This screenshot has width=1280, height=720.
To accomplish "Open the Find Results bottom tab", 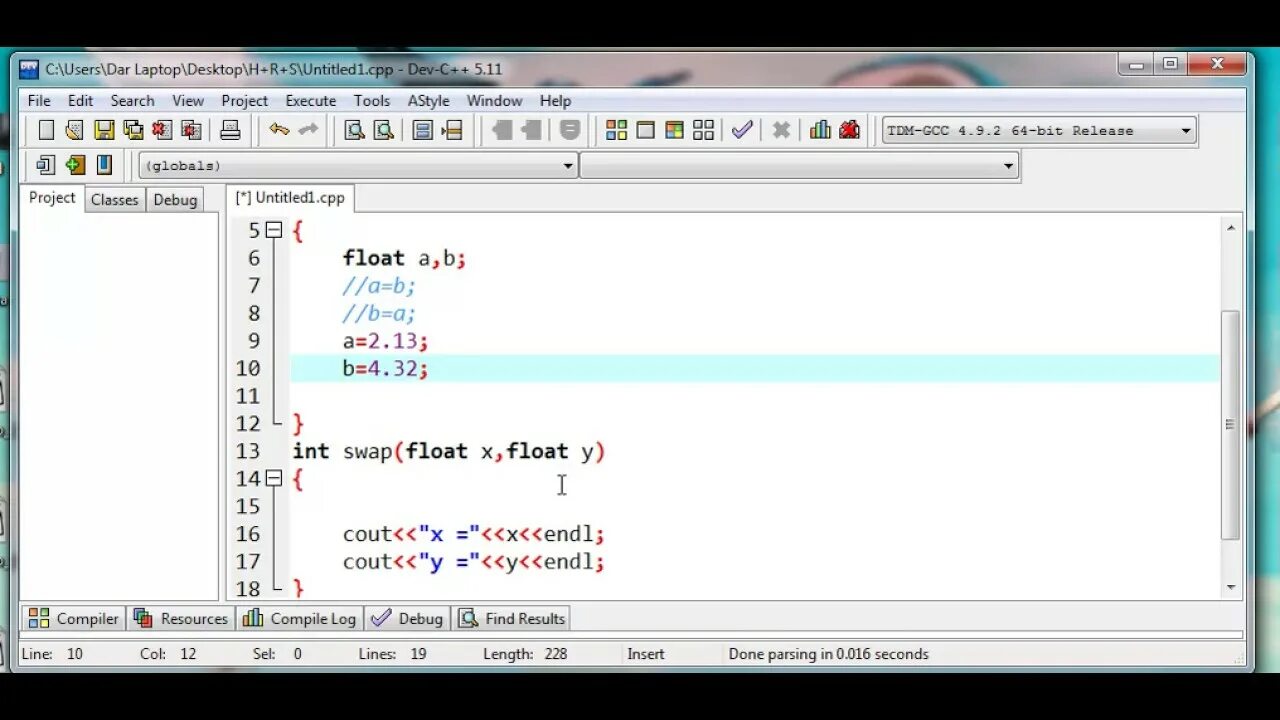I will pos(512,619).
